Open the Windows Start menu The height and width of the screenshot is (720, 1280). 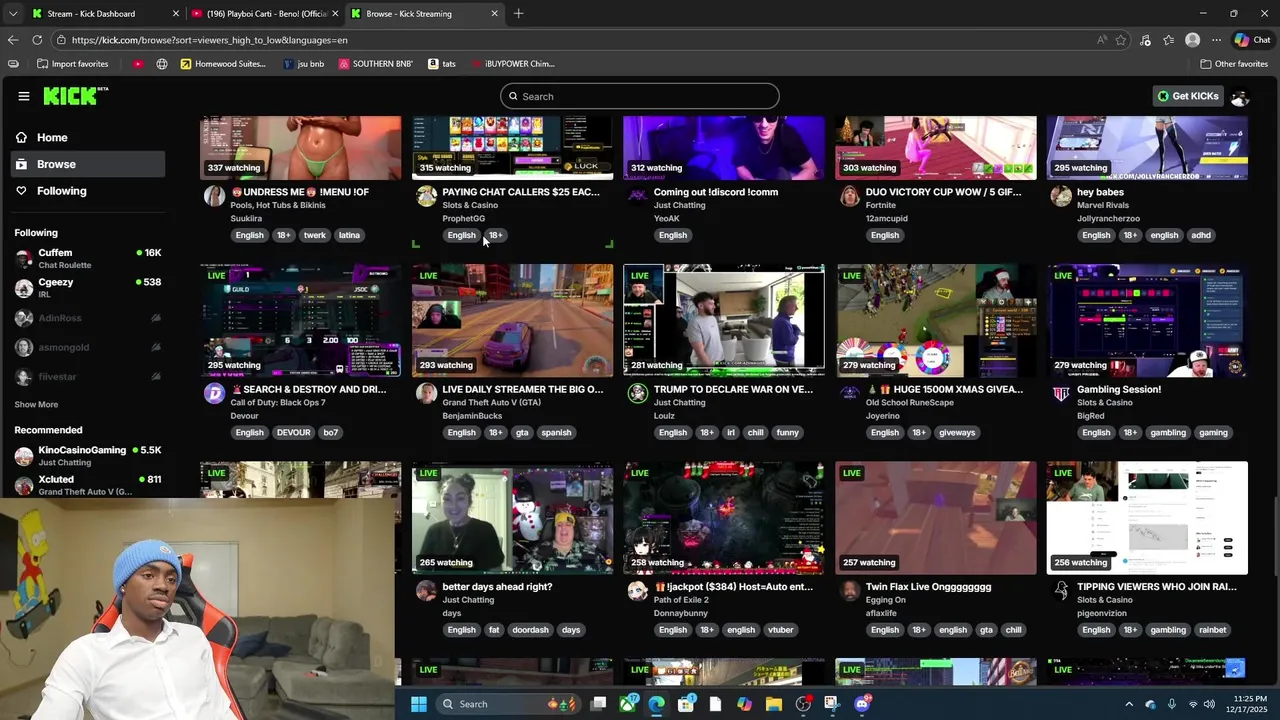(419, 704)
